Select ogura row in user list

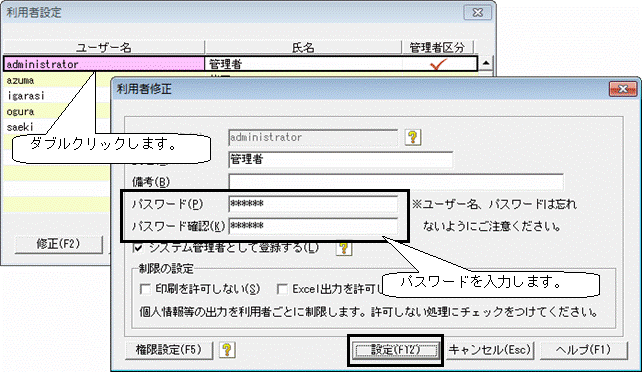pyautogui.click(x=57, y=111)
